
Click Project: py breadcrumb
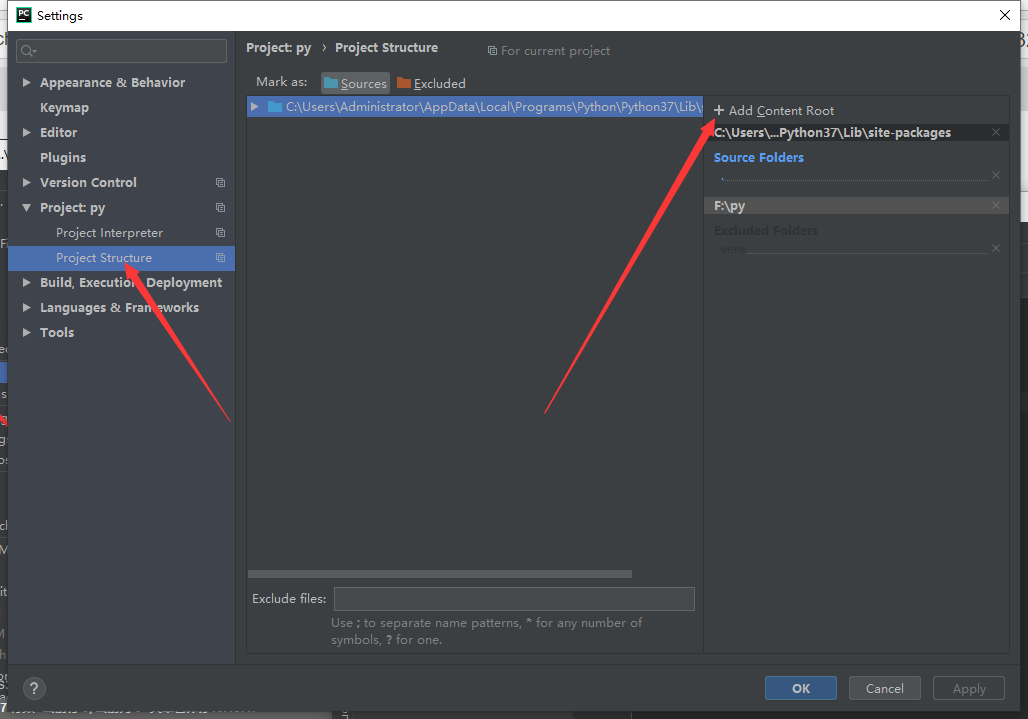(x=279, y=48)
